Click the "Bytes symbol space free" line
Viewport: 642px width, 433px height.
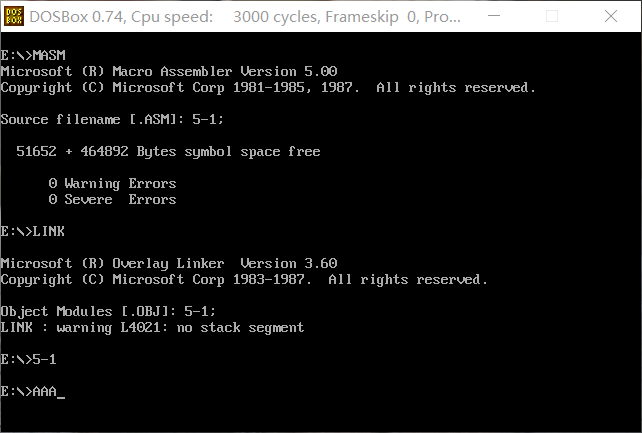168,151
